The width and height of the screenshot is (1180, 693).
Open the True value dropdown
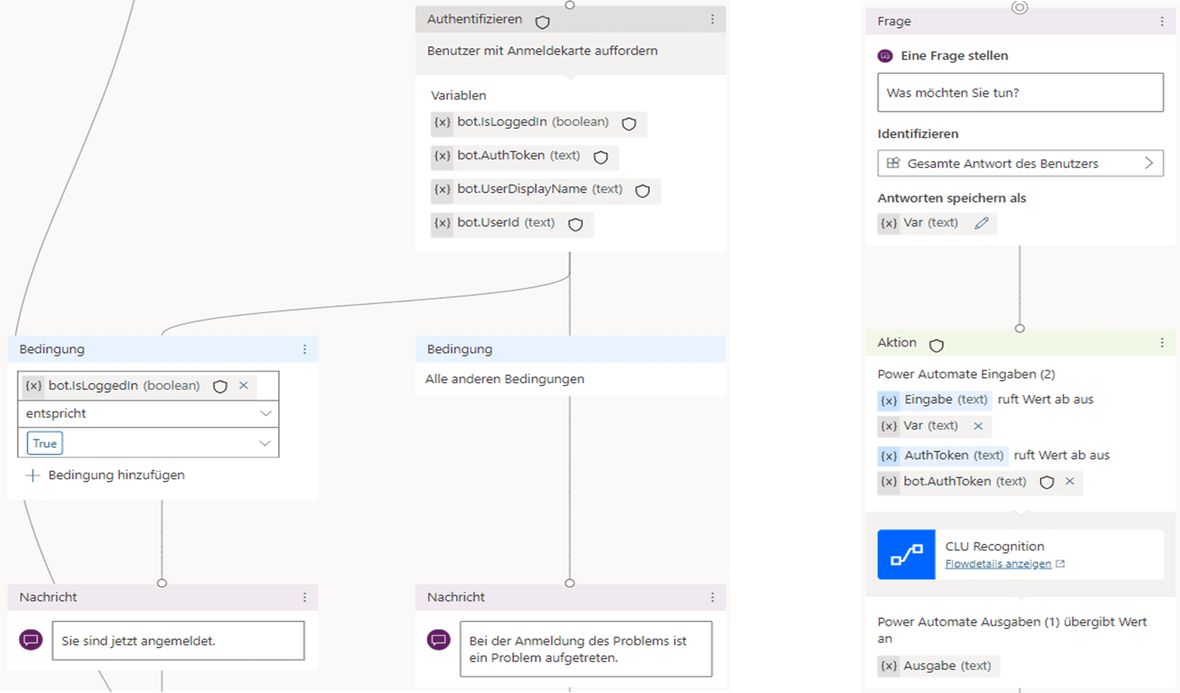(x=148, y=443)
